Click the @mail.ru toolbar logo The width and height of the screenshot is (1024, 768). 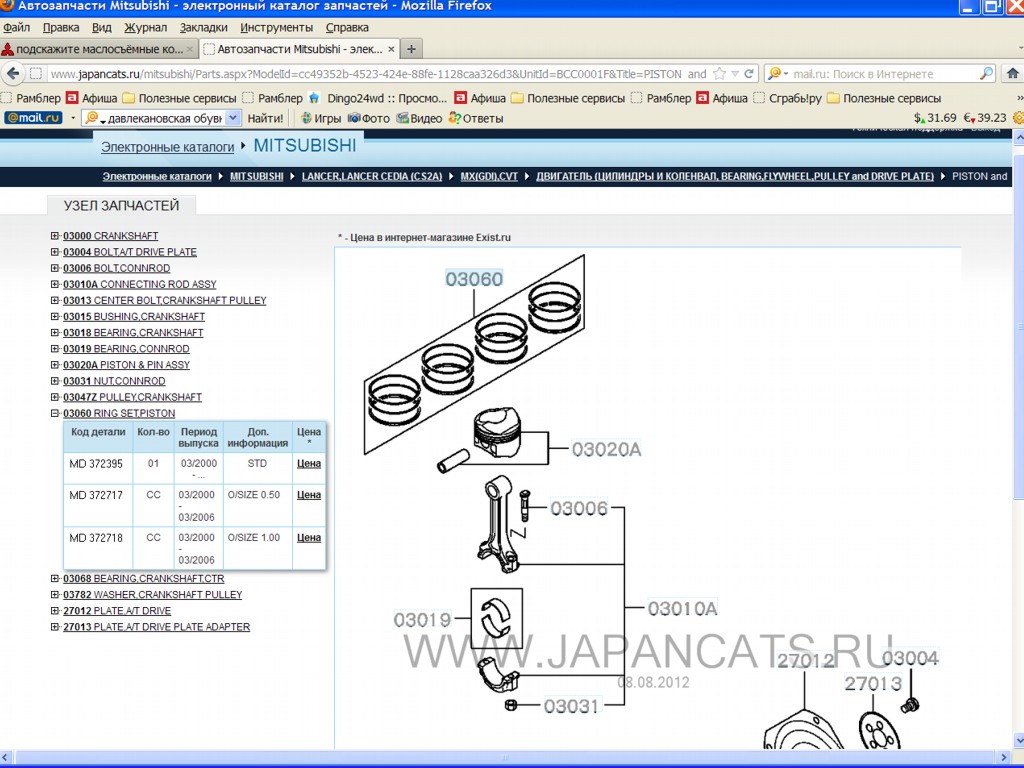pos(33,118)
